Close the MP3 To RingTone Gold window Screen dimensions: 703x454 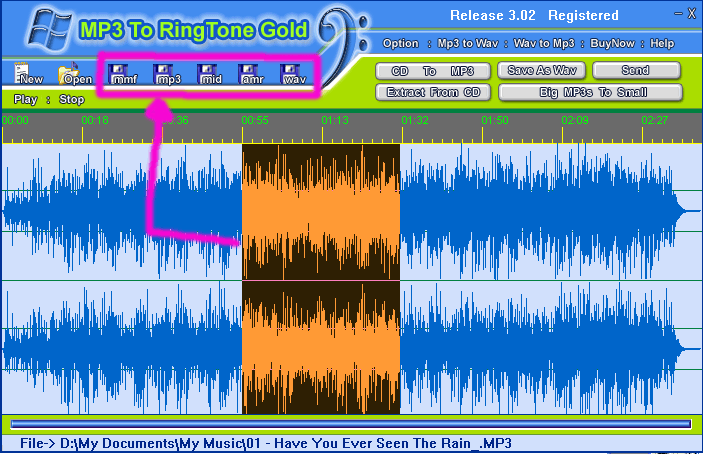tap(692, 14)
